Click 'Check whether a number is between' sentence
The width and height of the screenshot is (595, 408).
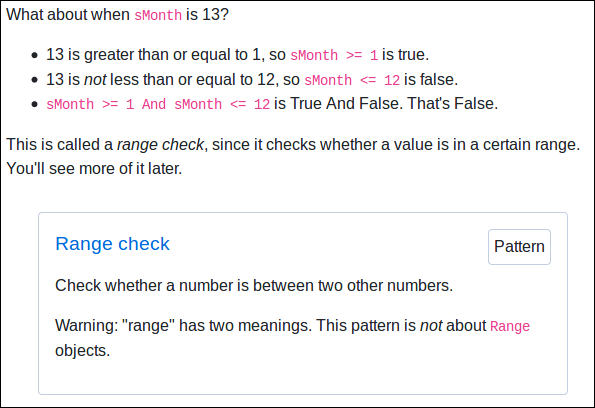(254, 285)
